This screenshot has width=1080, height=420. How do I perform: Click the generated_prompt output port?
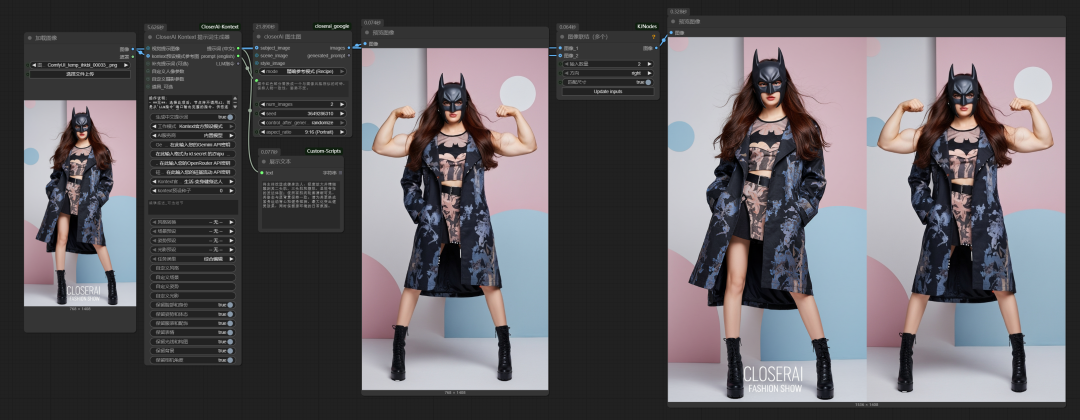(x=349, y=55)
